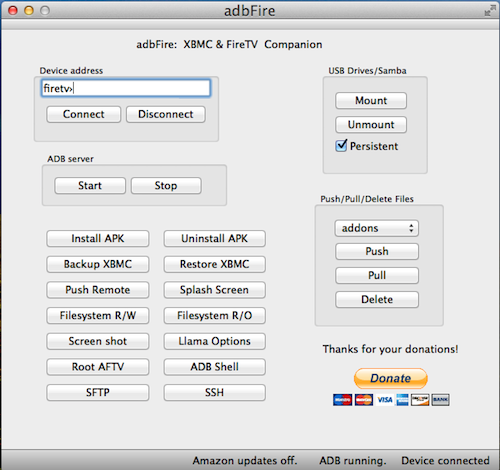The height and width of the screenshot is (470, 500).
Task: Click 'Thanks for your donations!' text
Action: pos(390,349)
